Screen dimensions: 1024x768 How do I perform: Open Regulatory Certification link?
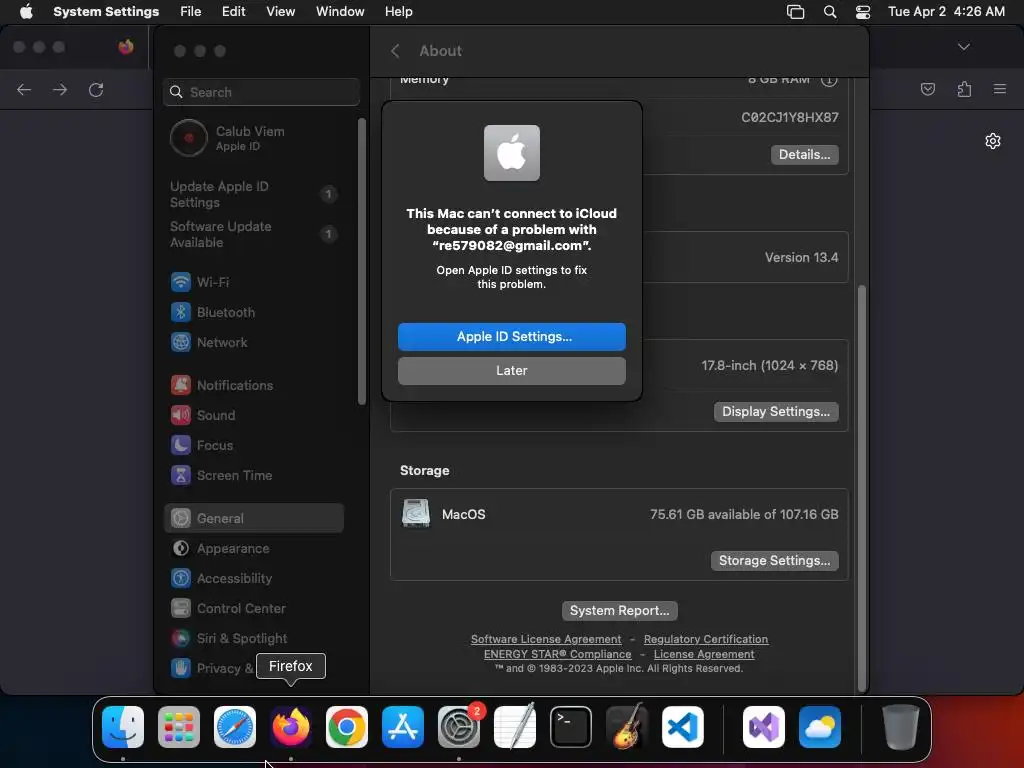(x=705, y=639)
